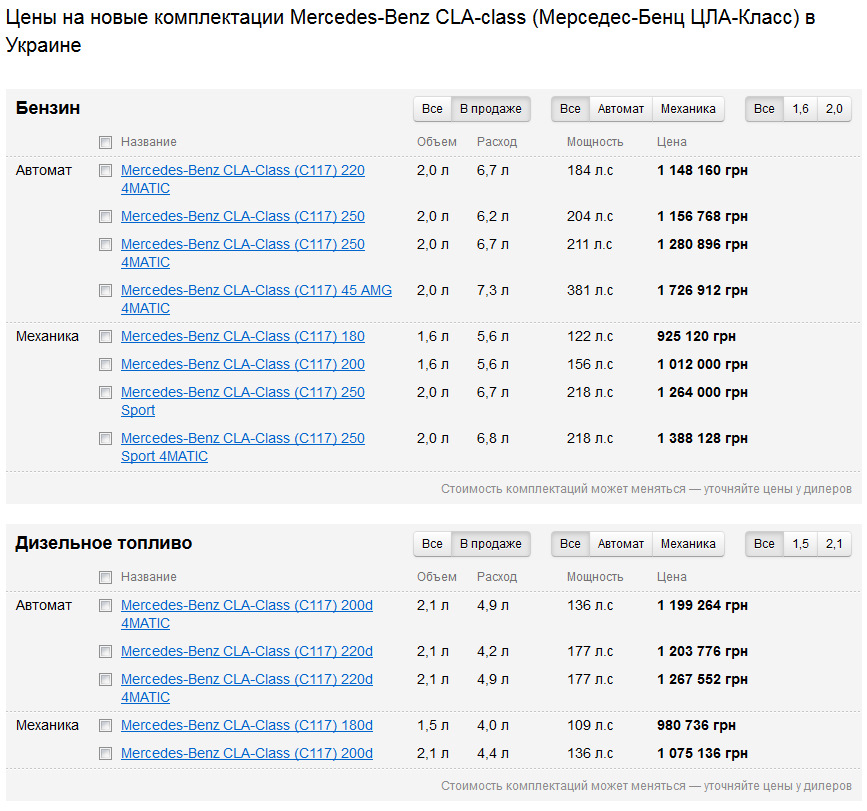Select 'Автомат' filter in diesel section
The image size is (867, 811).
pos(621,544)
